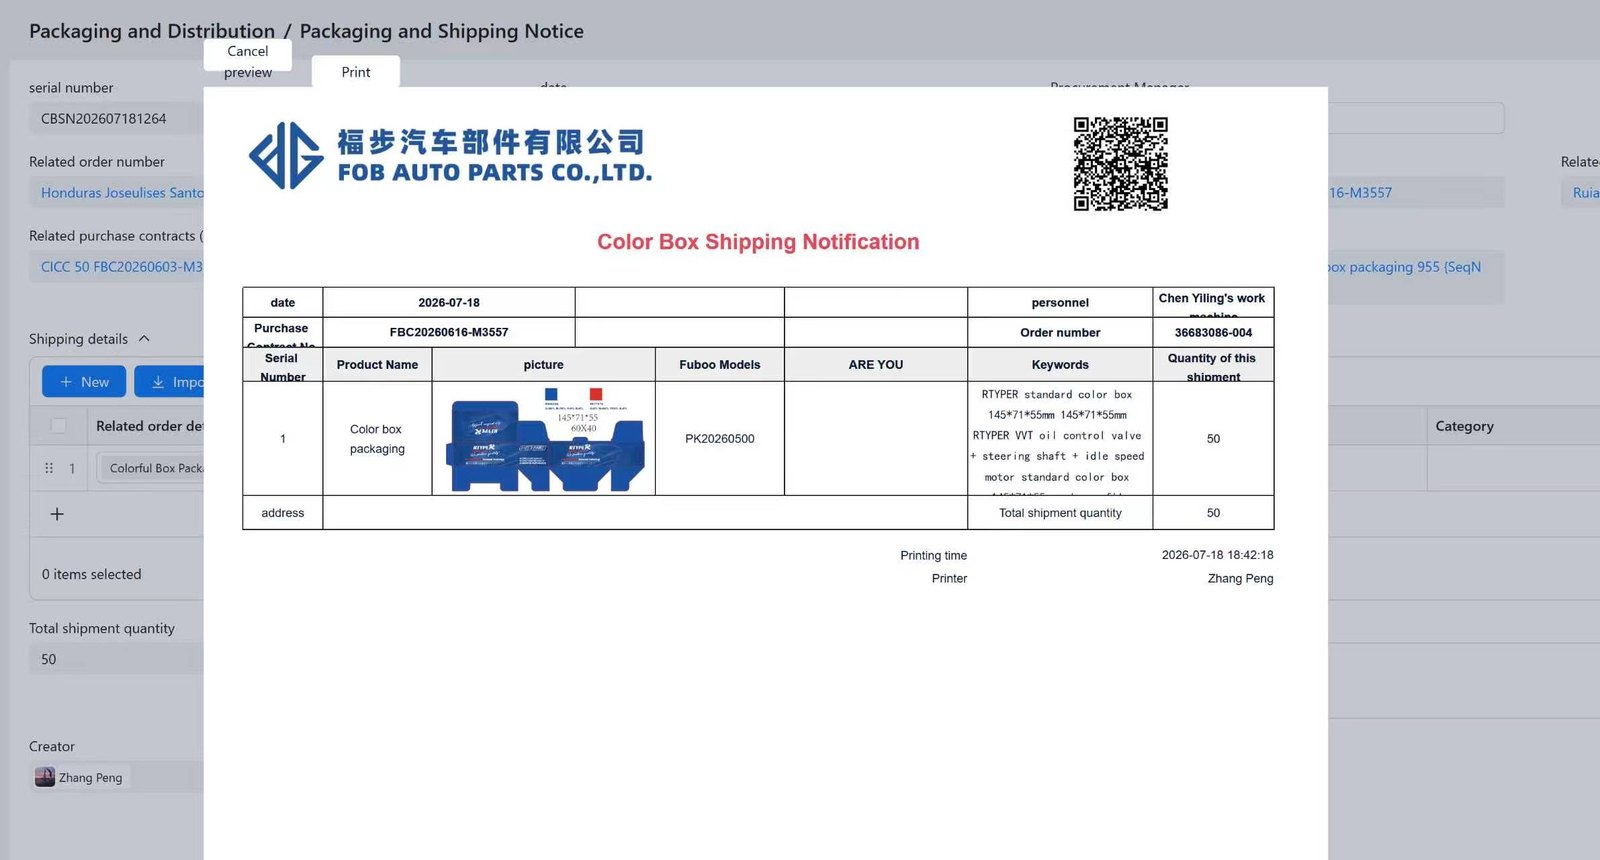Click the Keywords column header in preview
1600x860 pixels.
click(x=1060, y=365)
